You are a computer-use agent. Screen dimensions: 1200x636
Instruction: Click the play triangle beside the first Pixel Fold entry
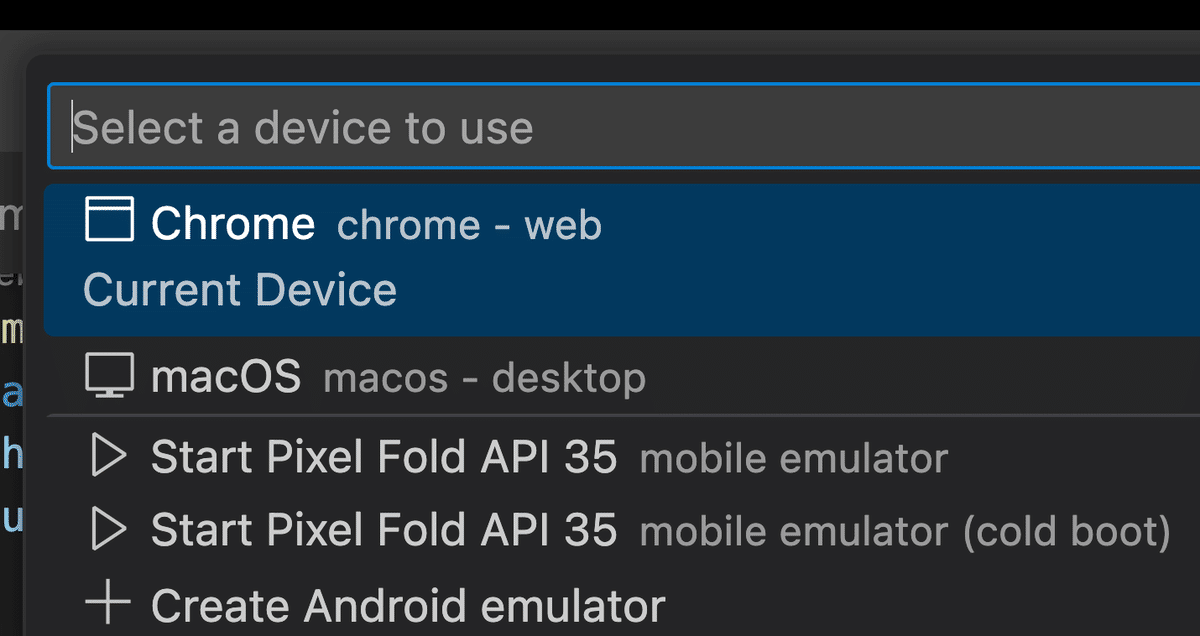click(x=108, y=457)
